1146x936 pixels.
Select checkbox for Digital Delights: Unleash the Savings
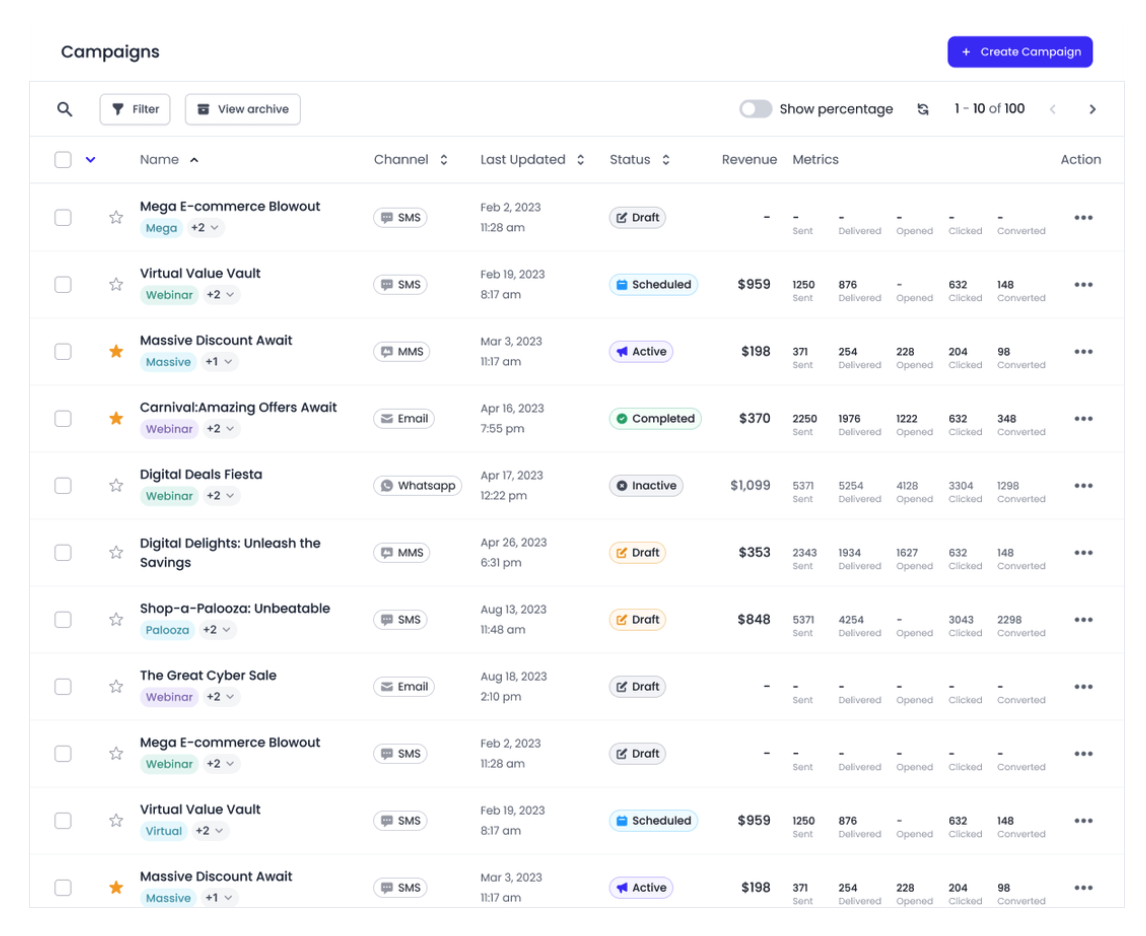[x=63, y=553]
